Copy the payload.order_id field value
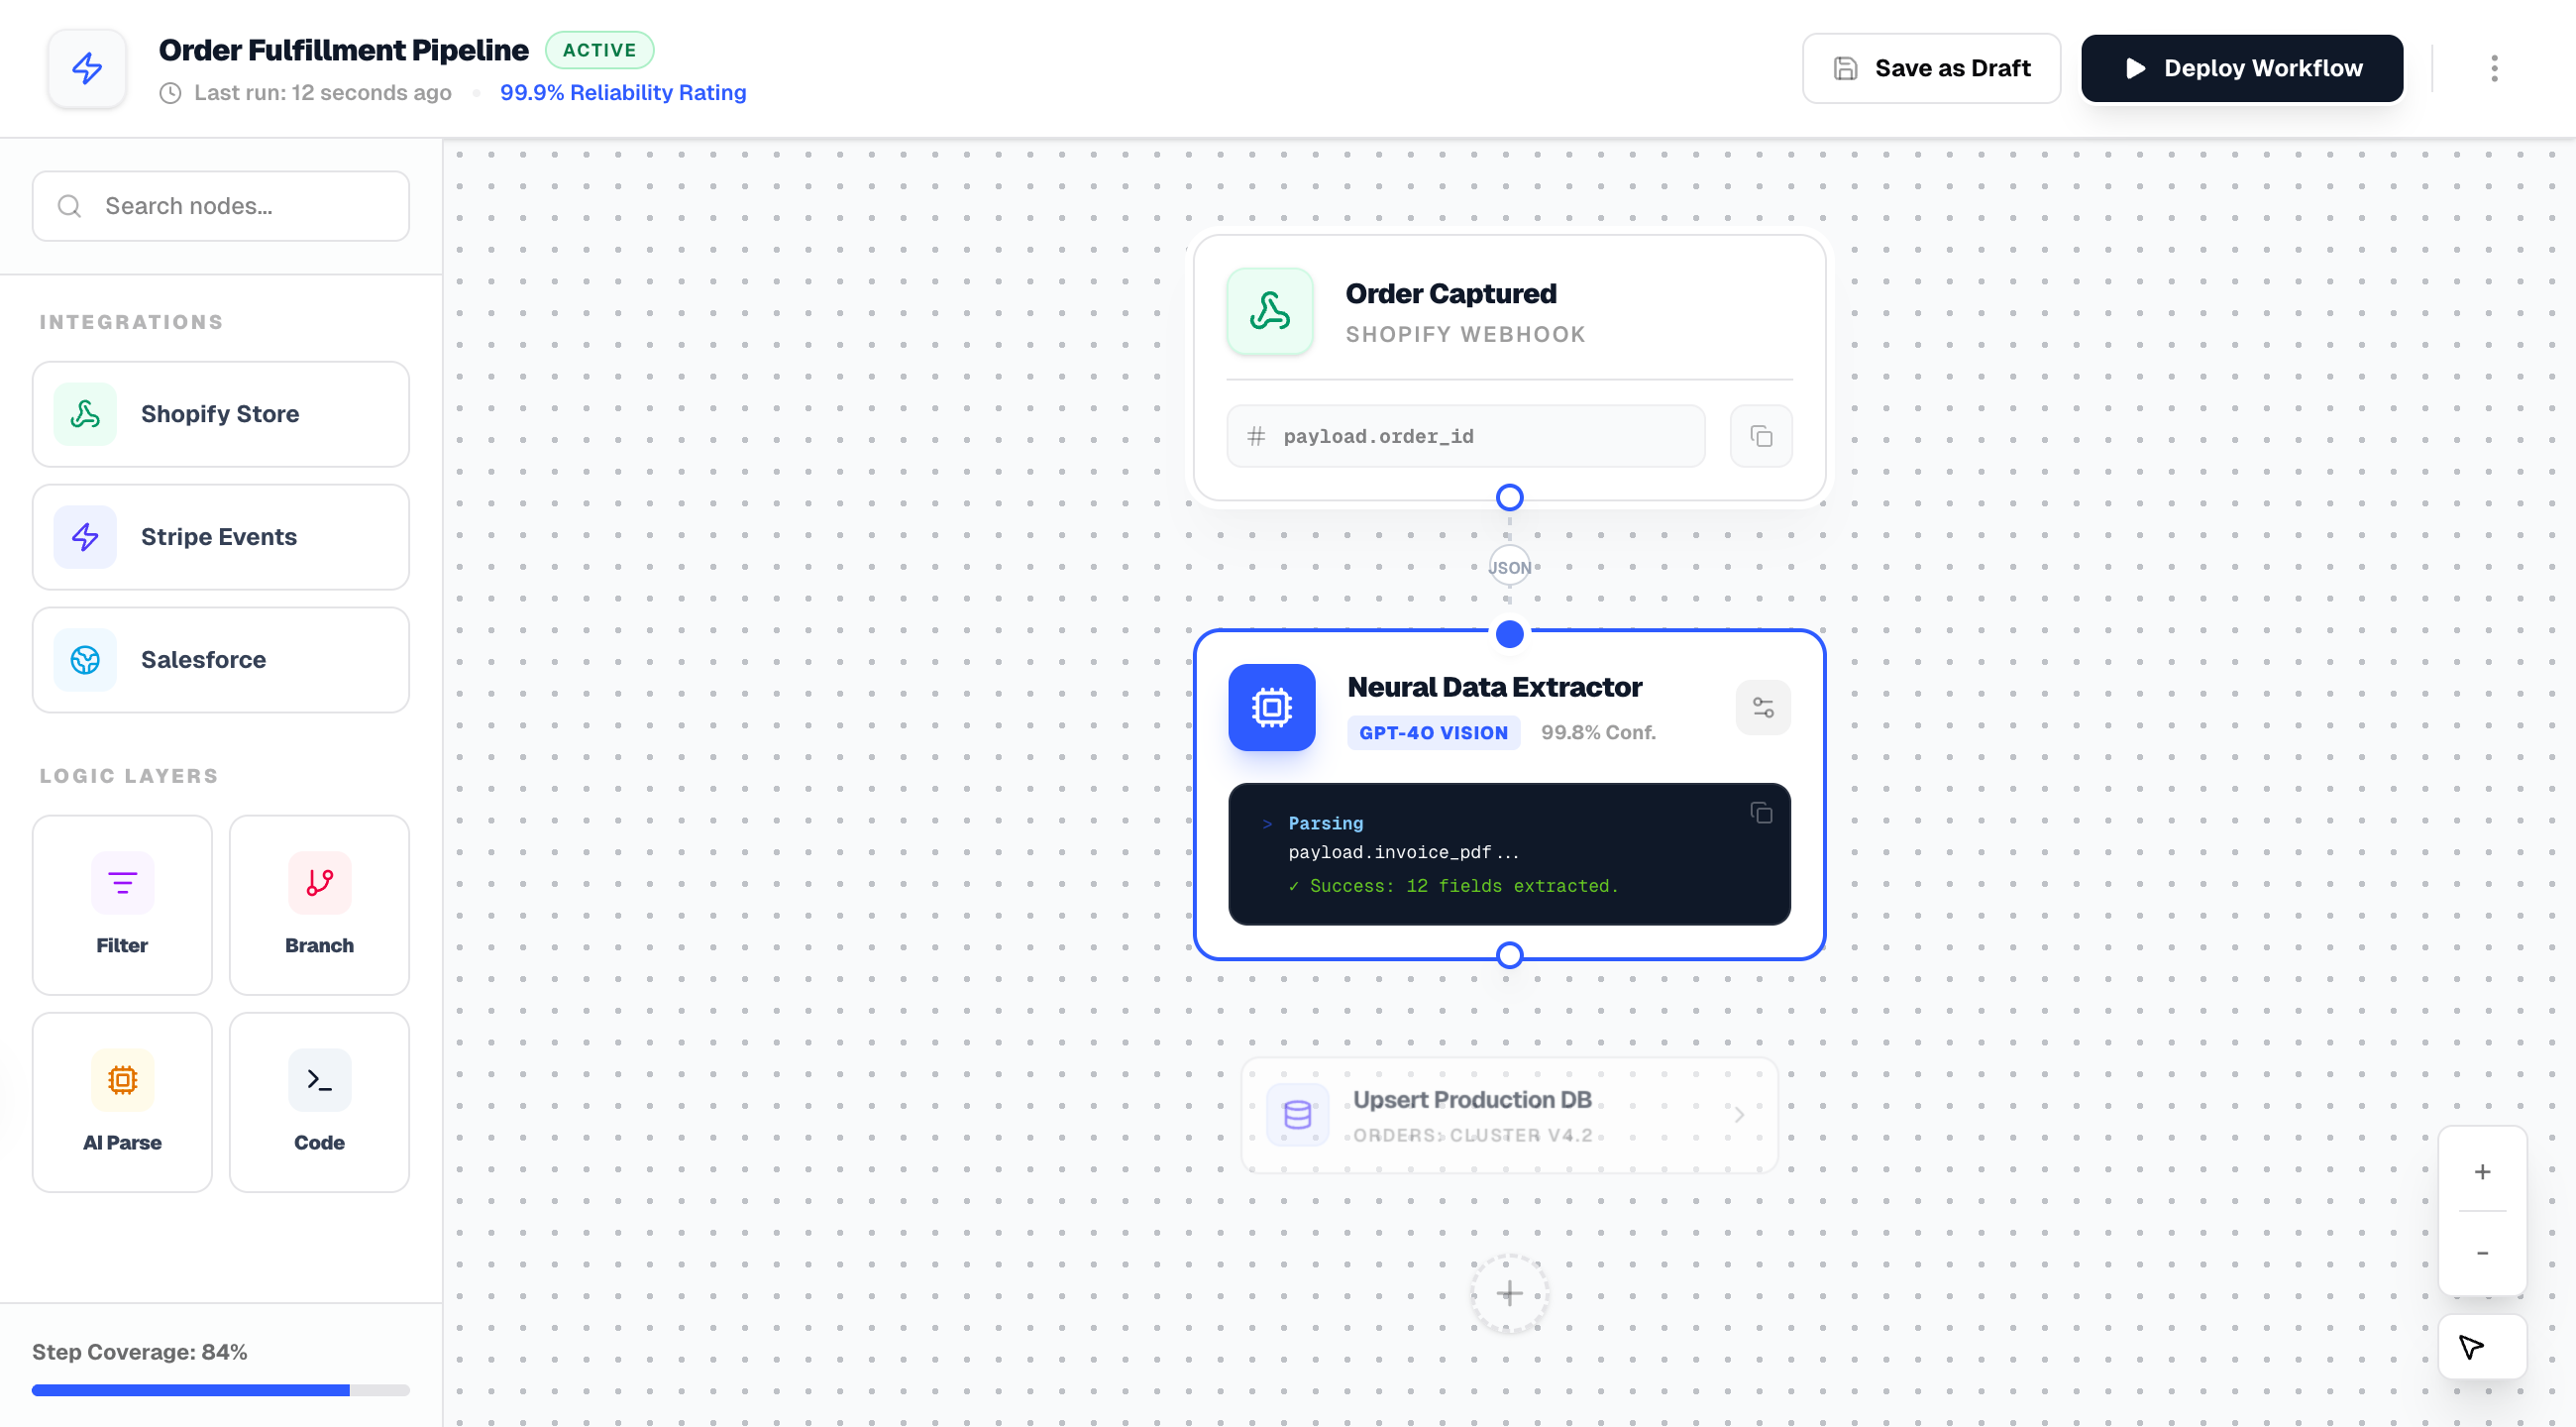 click(1761, 436)
